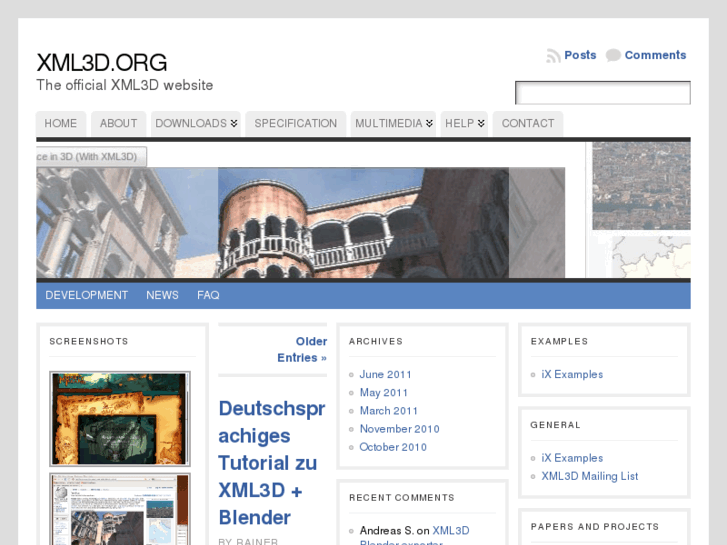Screen dimensions: 727x545
Task: Open the ABOUT menu item
Action: click(x=118, y=123)
